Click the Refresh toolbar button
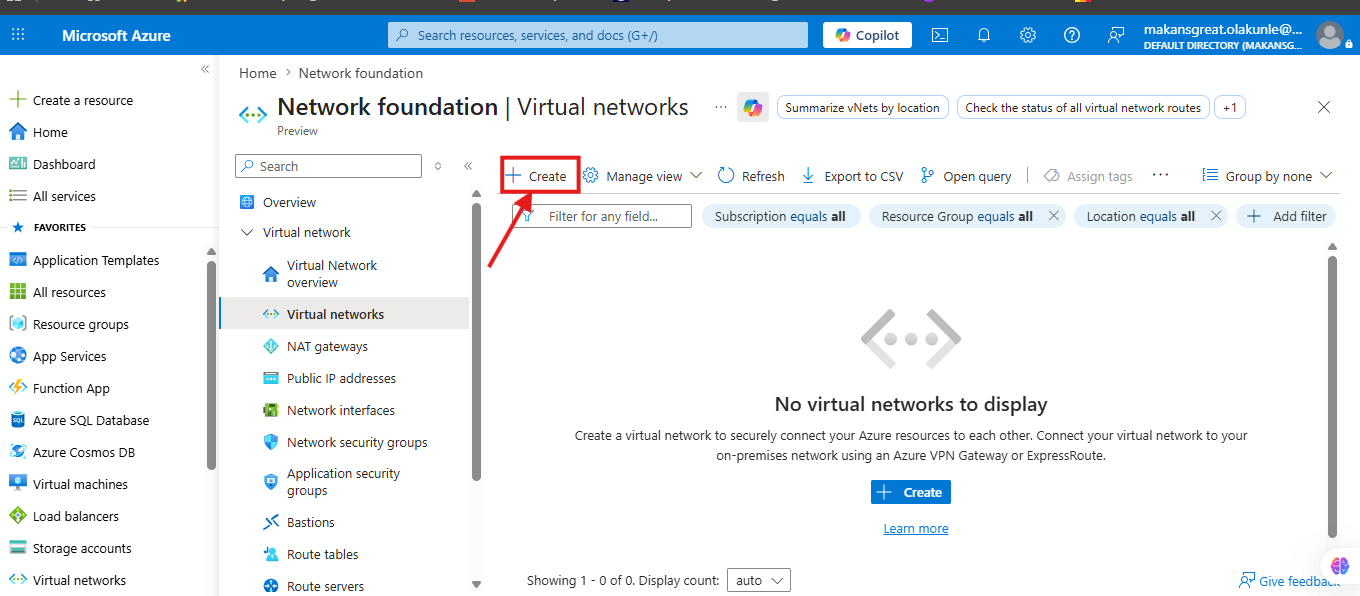This screenshot has width=1360, height=596. point(751,176)
